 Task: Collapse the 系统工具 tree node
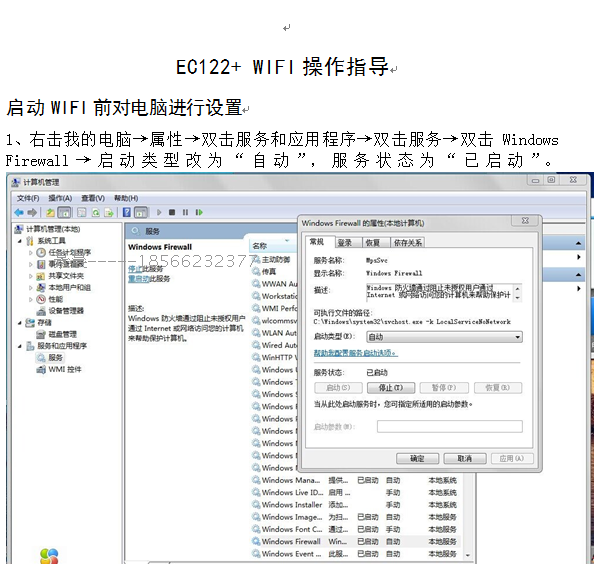pyautogui.click(x=20, y=241)
